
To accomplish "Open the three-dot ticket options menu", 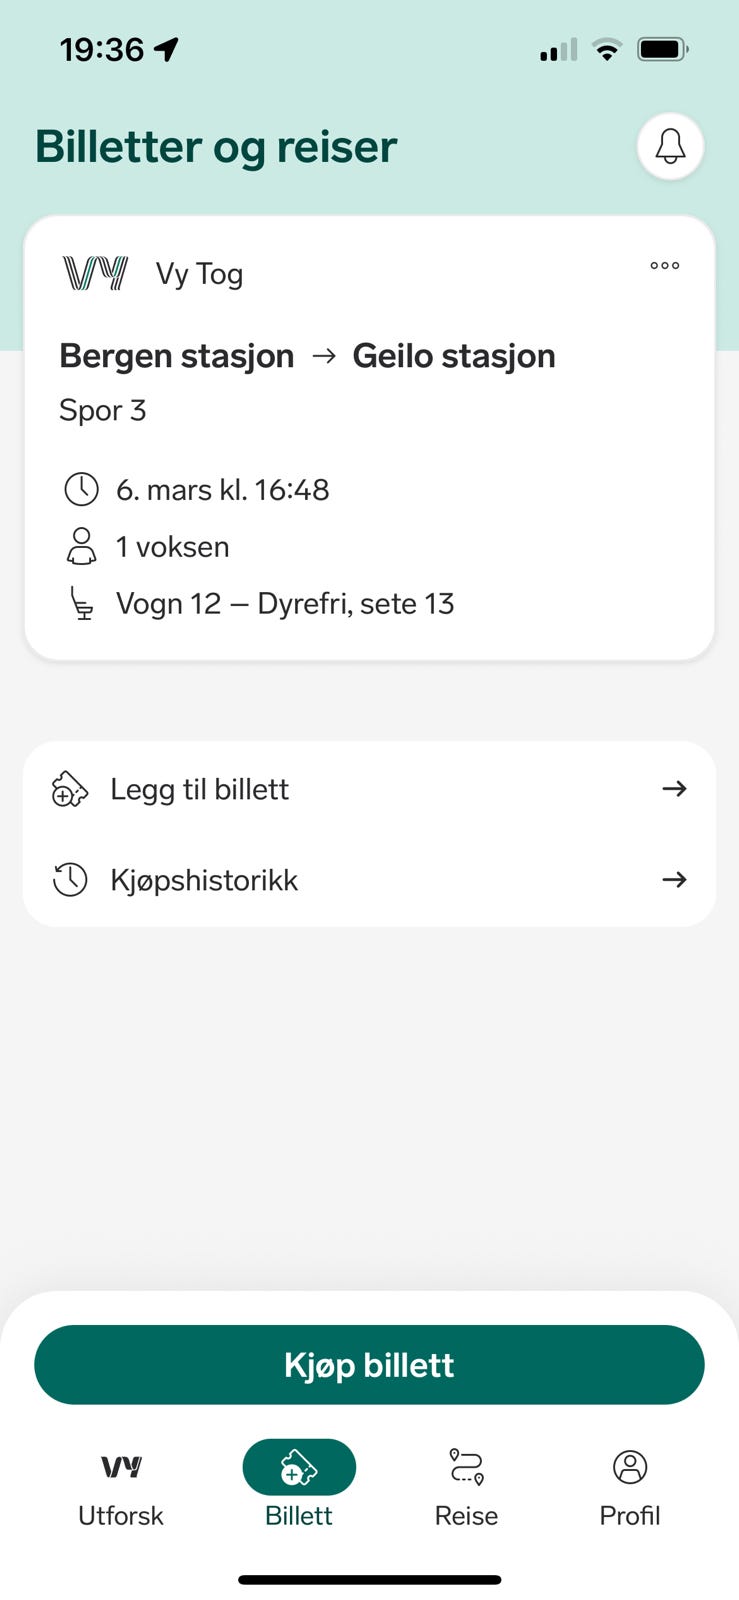I will click(x=664, y=266).
